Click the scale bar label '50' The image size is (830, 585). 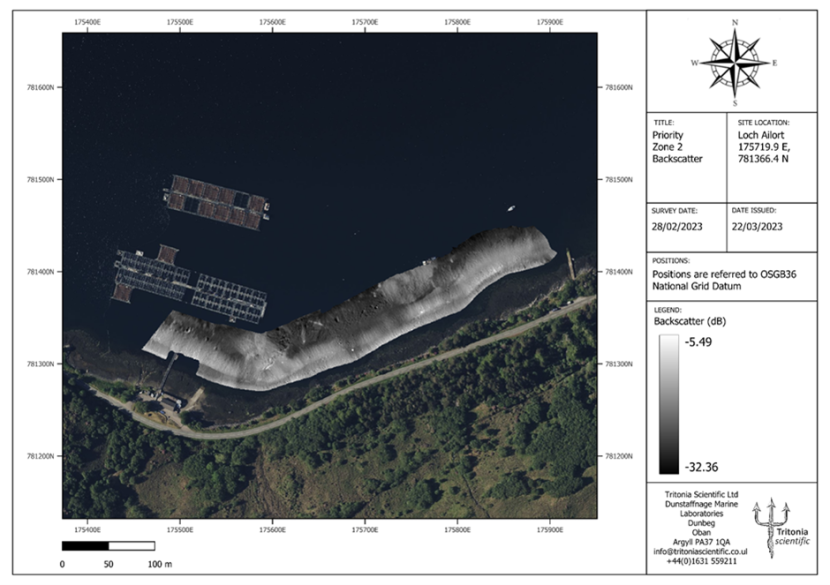tap(109, 564)
